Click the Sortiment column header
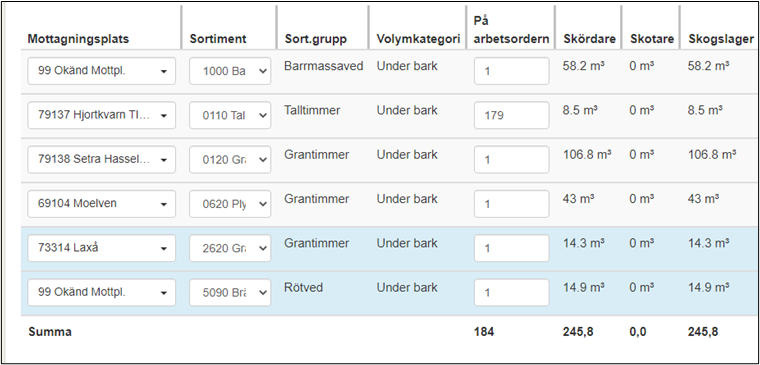This screenshot has width=760, height=365. click(218, 39)
